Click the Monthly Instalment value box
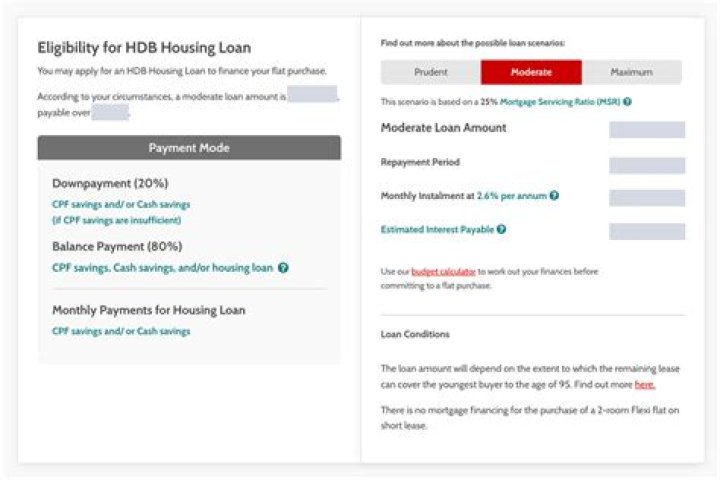 [x=647, y=198]
